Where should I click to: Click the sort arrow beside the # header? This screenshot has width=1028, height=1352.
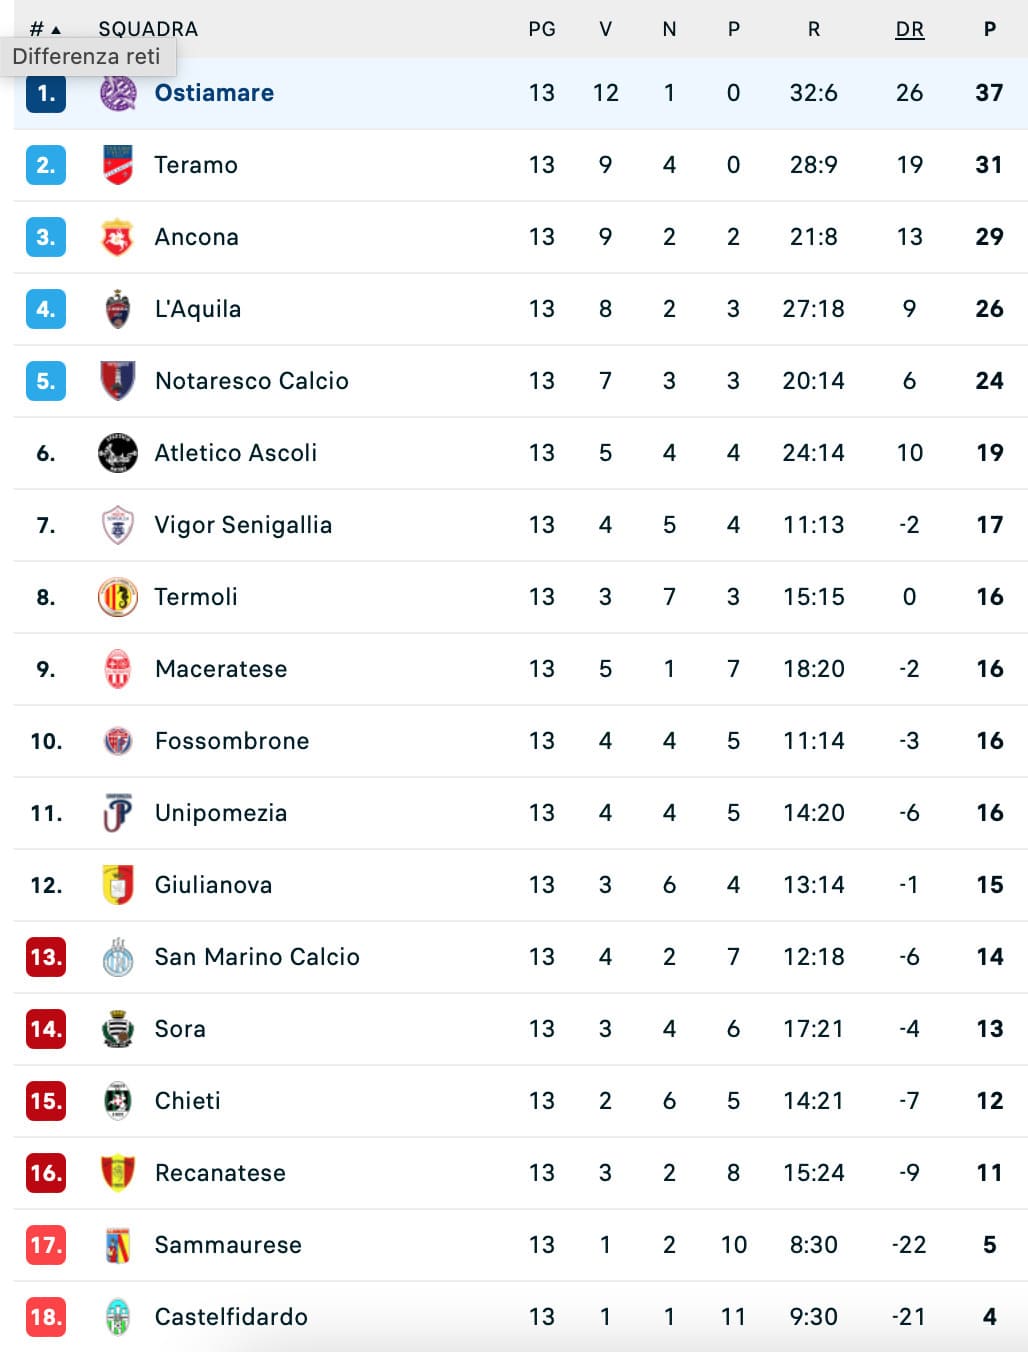55,29
